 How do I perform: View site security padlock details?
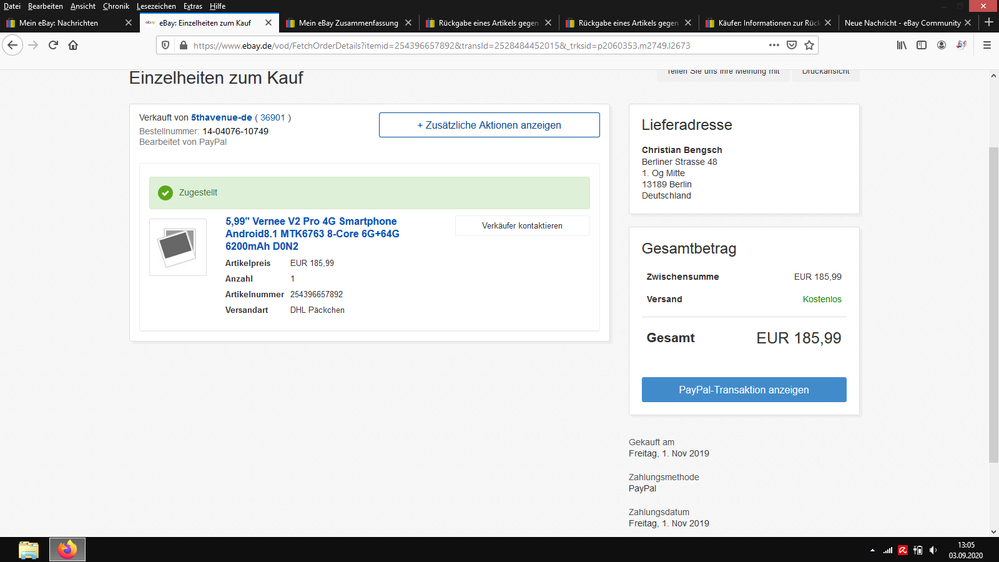tap(183, 45)
